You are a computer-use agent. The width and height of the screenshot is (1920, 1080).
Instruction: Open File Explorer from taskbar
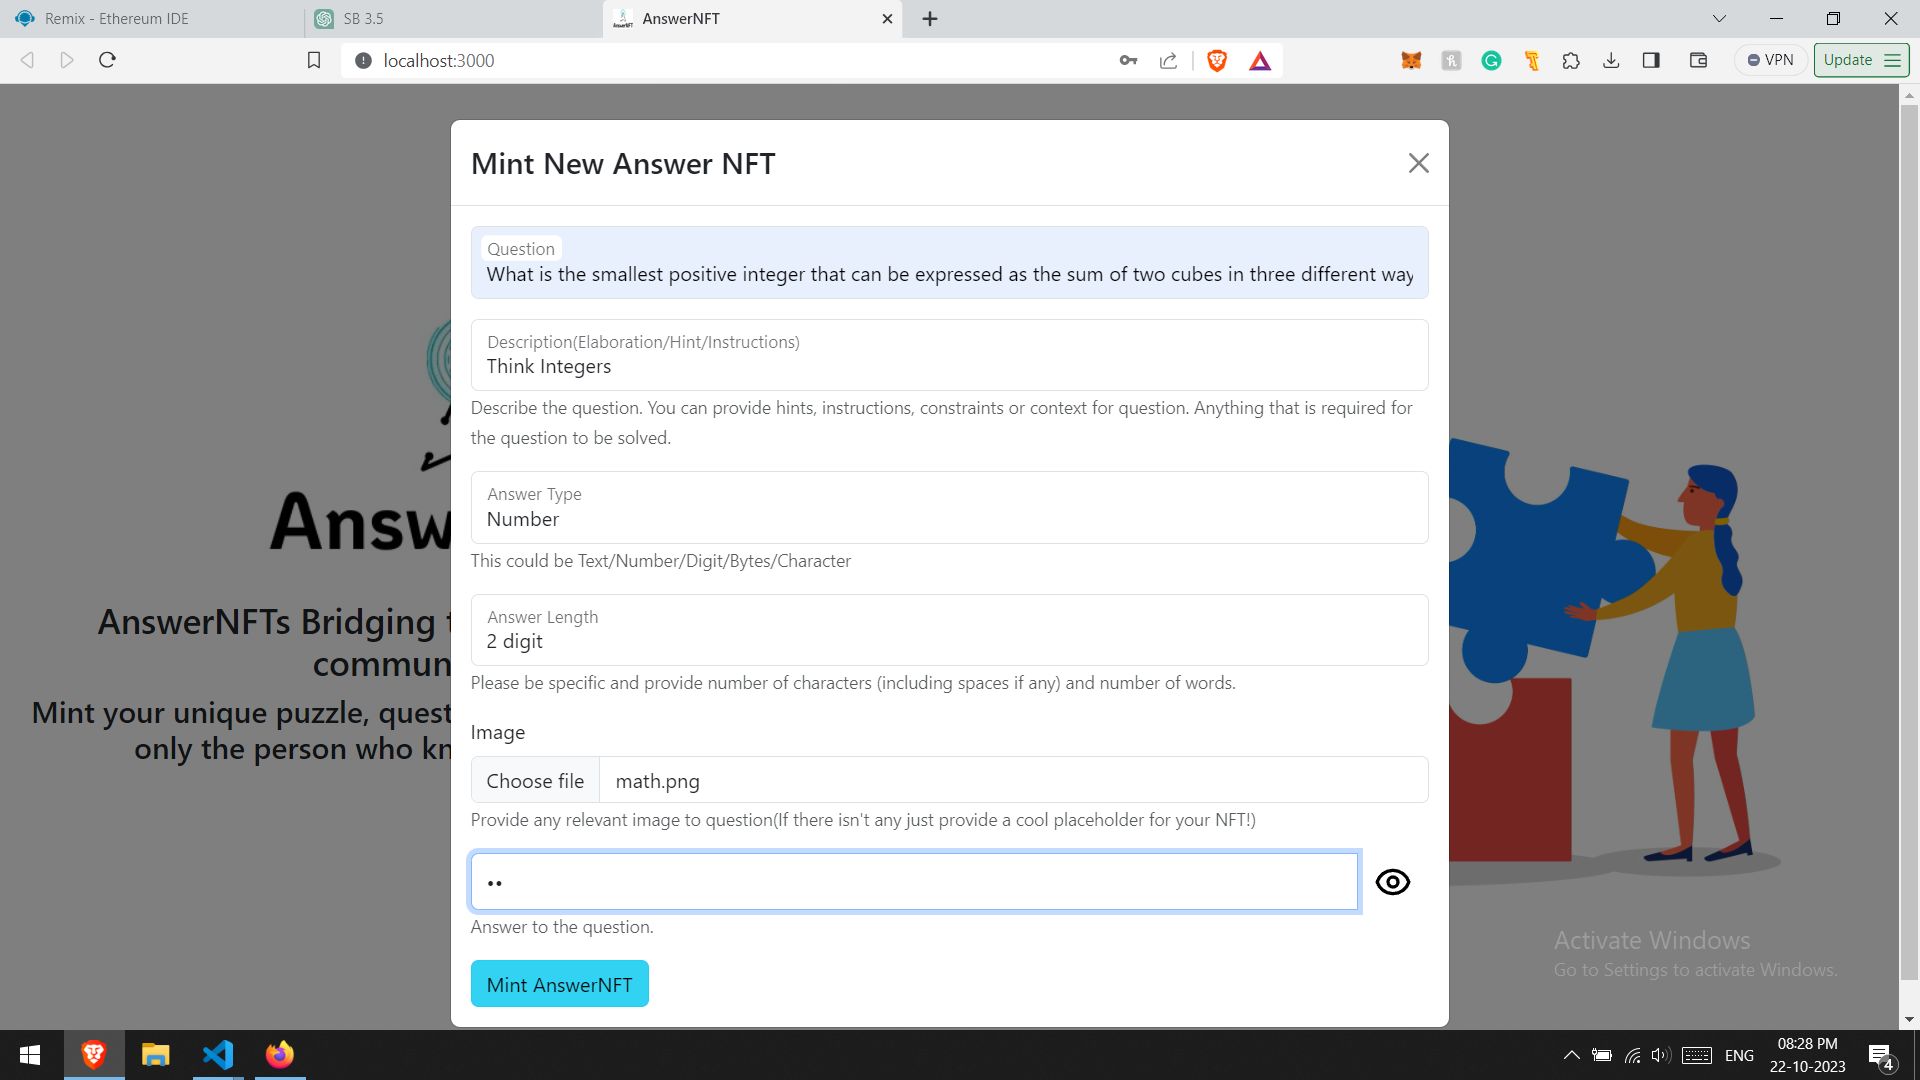[x=156, y=1055]
